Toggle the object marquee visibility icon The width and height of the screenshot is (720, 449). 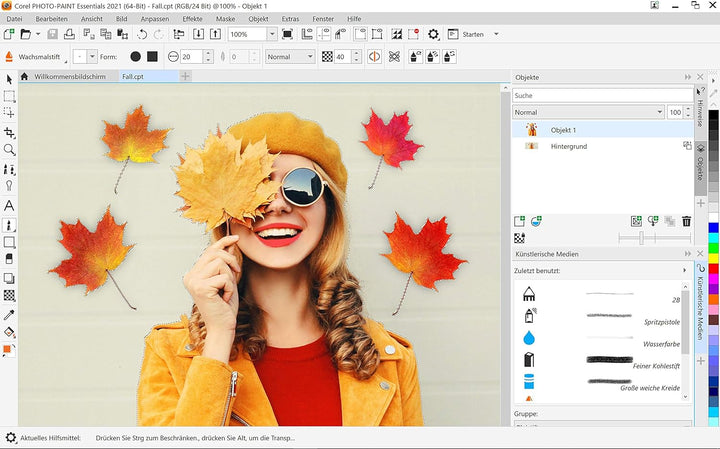[377, 34]
